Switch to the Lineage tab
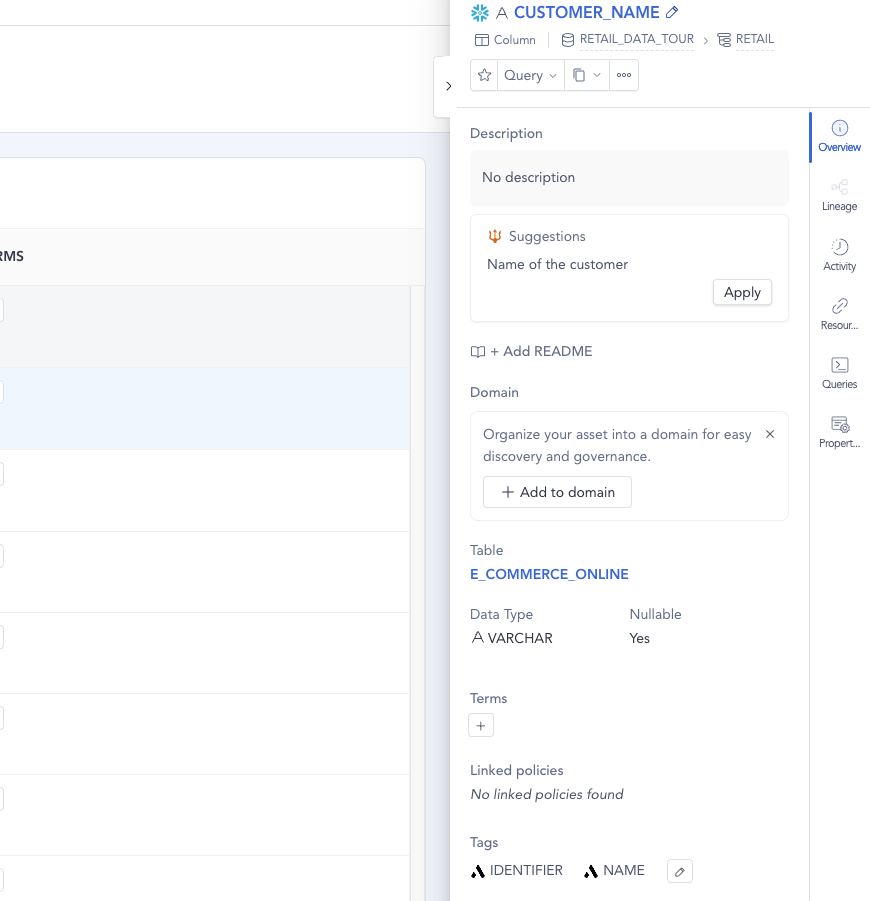Screen dimensions: 870x901 tap(839, 195)
